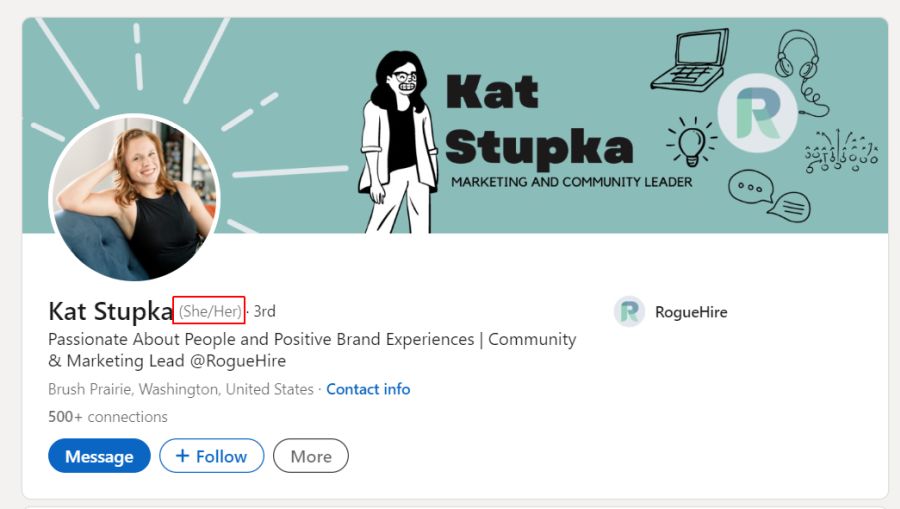Viewport: 900px width, 509px height.
Task: Click the laptop doodle in the banner
Action: (690, 60)
